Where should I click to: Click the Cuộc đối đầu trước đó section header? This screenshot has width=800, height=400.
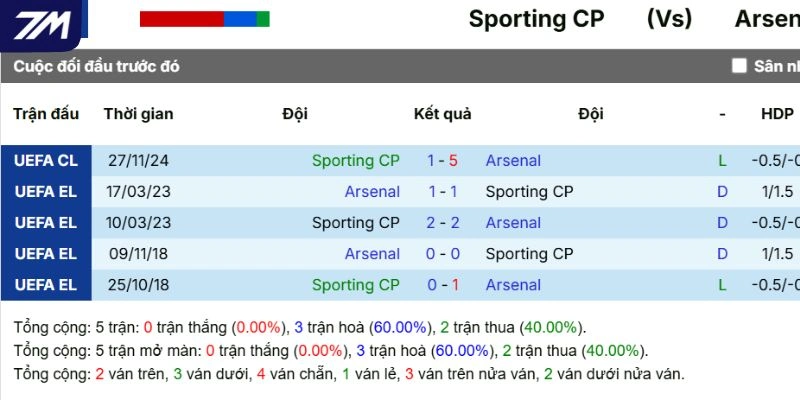point(97,66)
